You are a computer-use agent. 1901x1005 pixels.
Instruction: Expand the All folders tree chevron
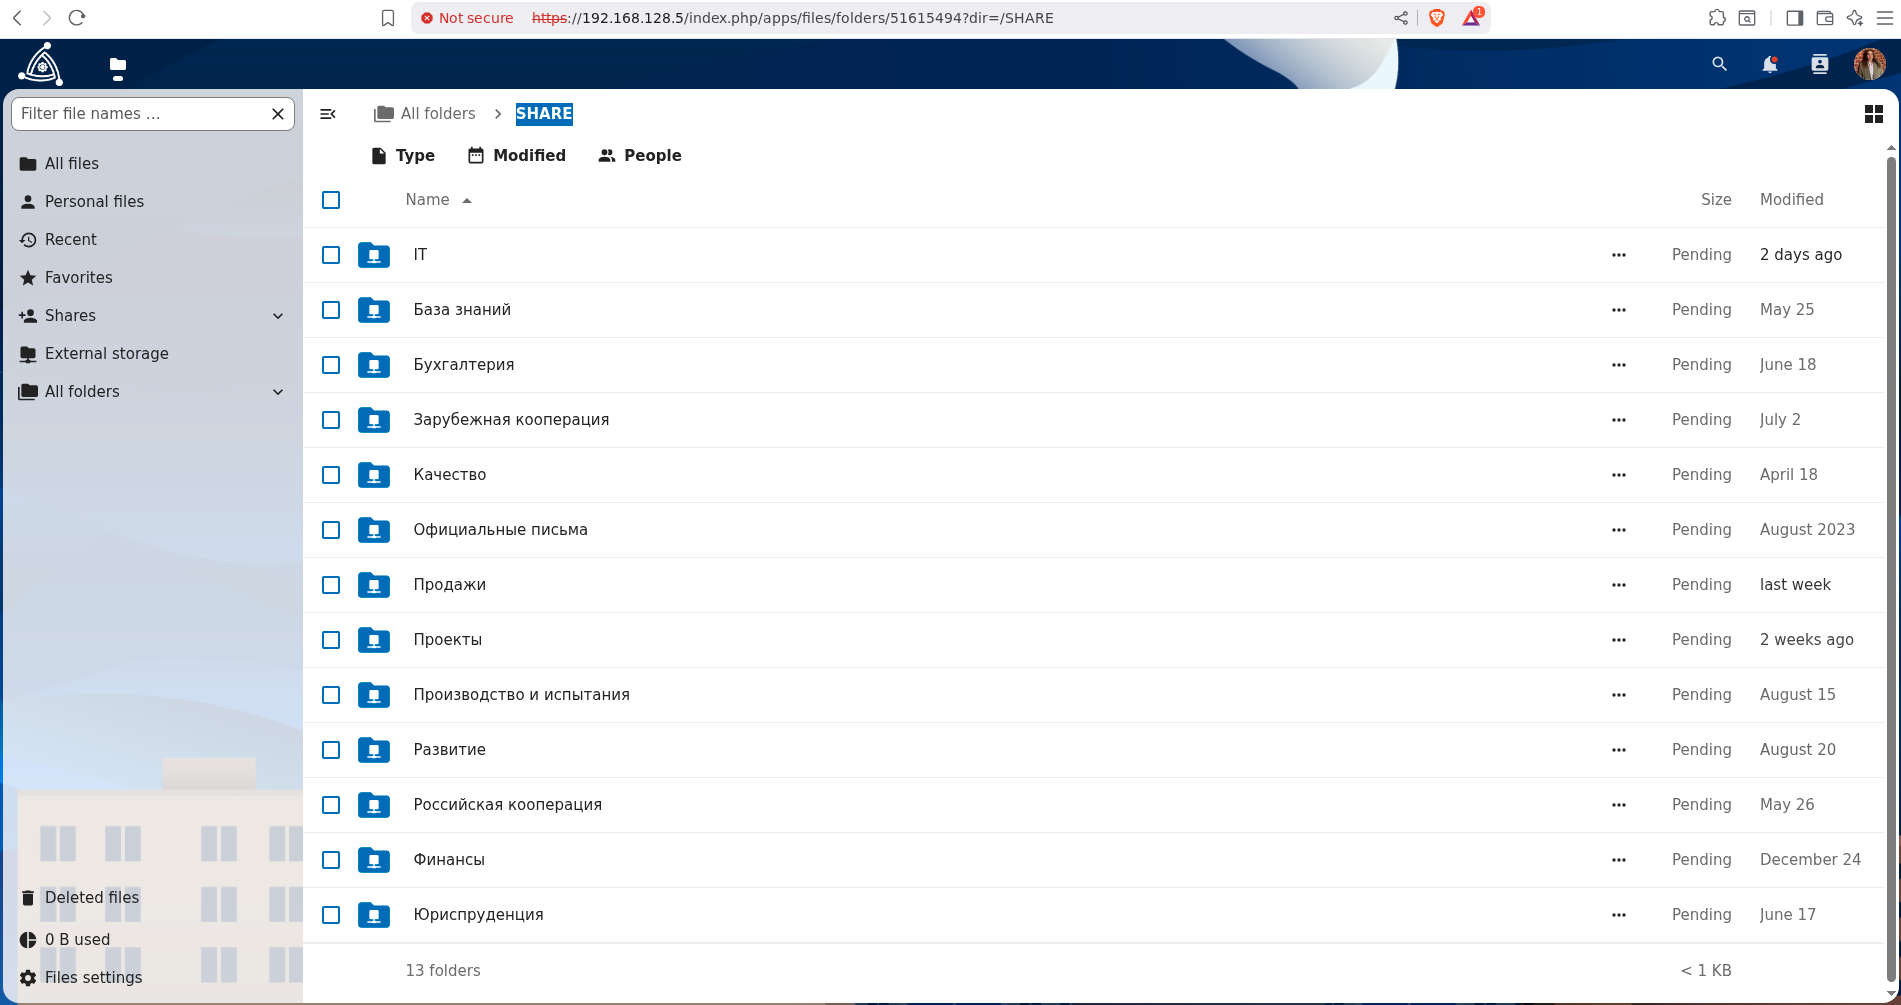(x=278, y=392)
